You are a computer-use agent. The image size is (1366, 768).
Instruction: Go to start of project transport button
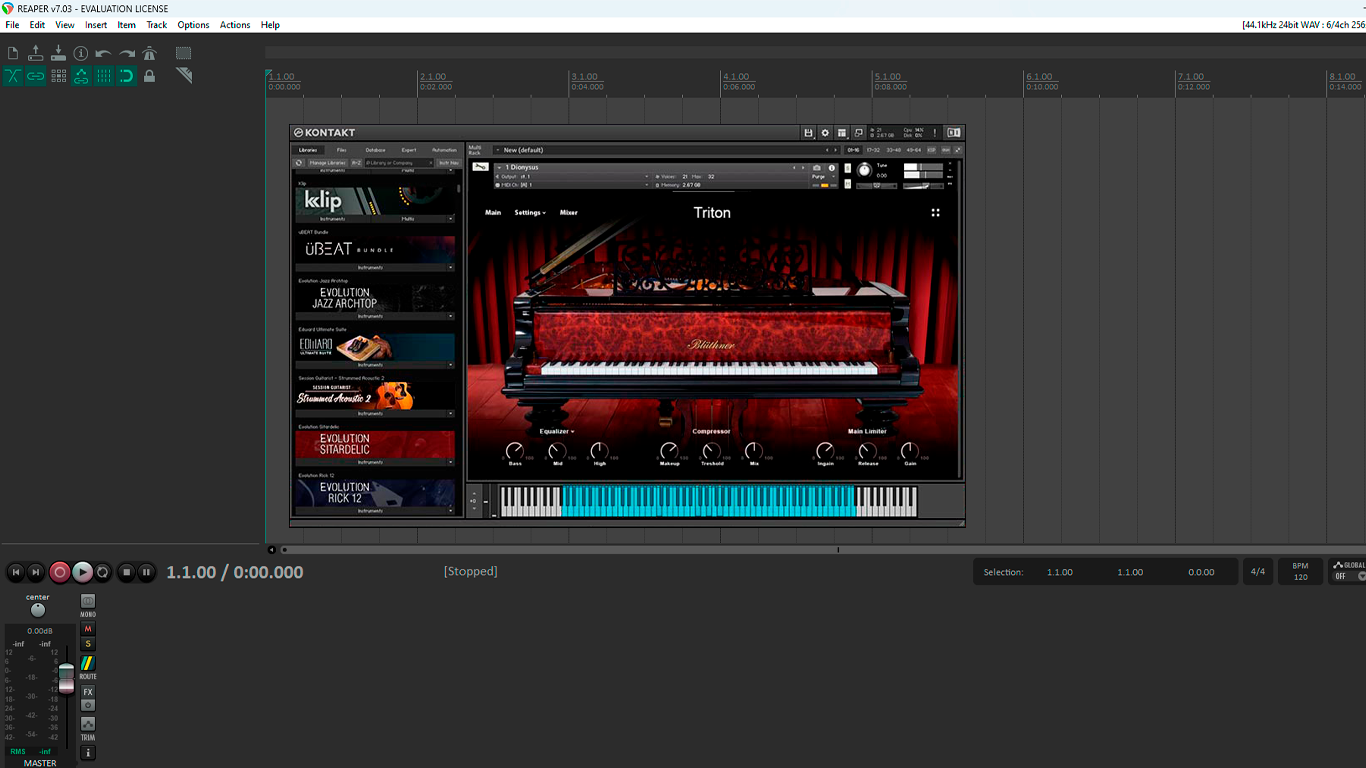15,572
